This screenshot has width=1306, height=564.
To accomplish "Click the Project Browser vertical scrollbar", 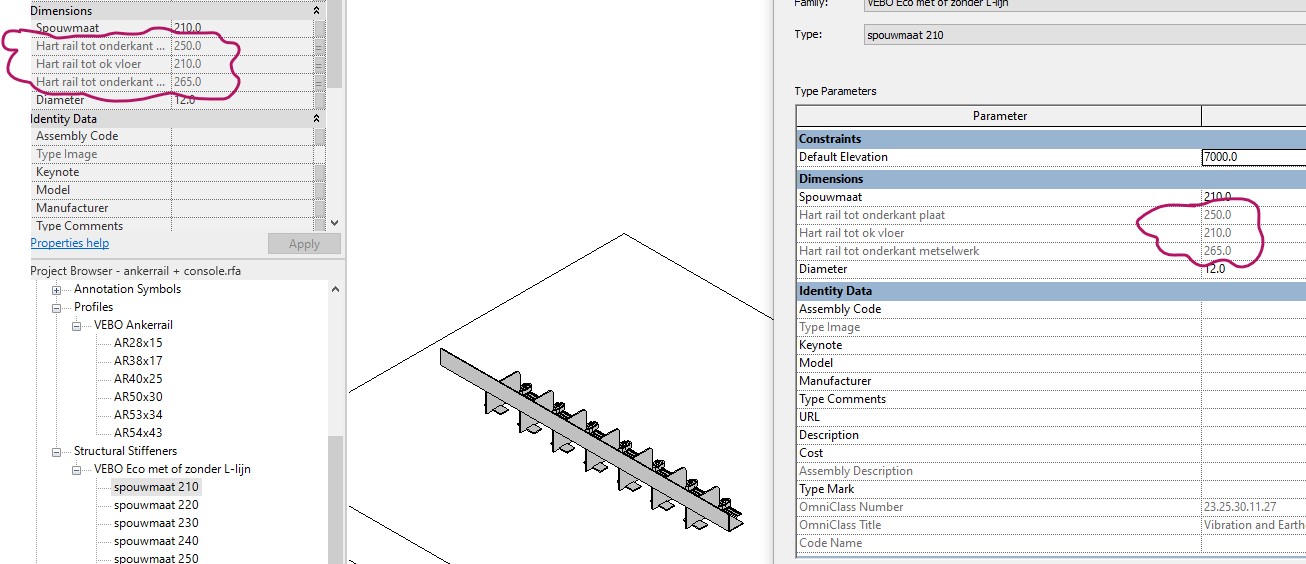I will click(x=336, y=500).
